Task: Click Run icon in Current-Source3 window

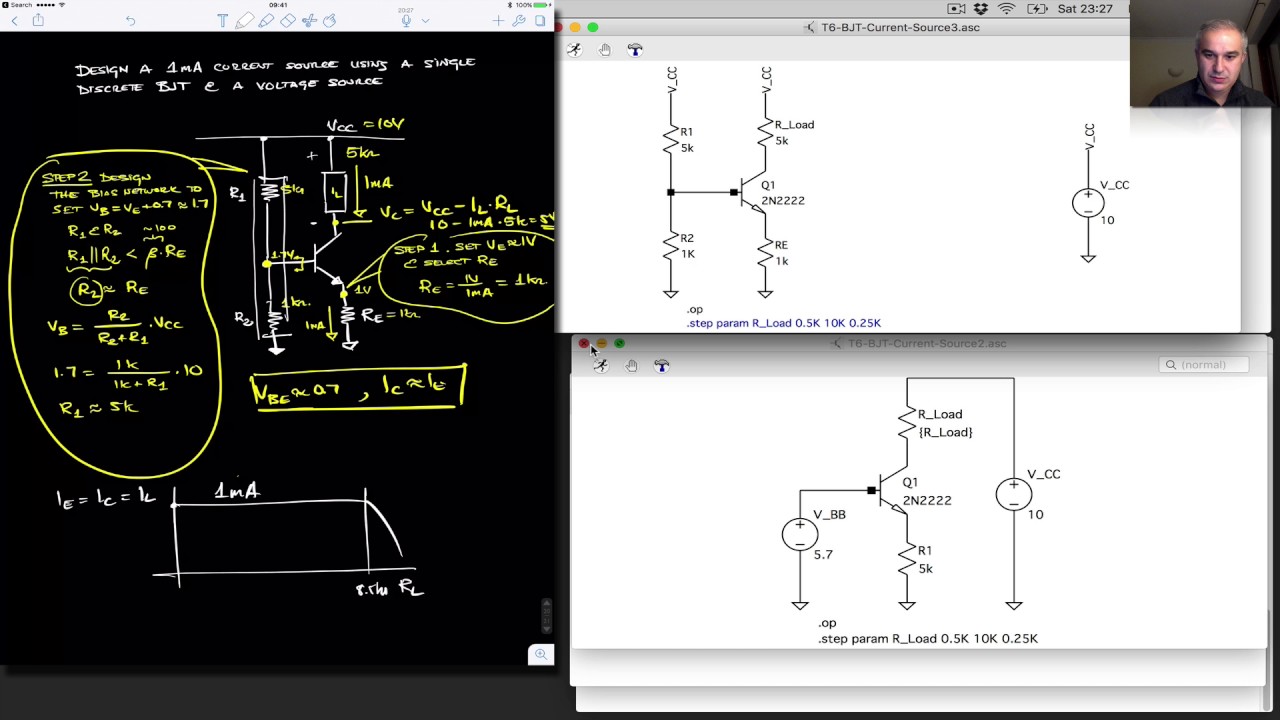Action: pyautogui.click(x=574, y=49)
